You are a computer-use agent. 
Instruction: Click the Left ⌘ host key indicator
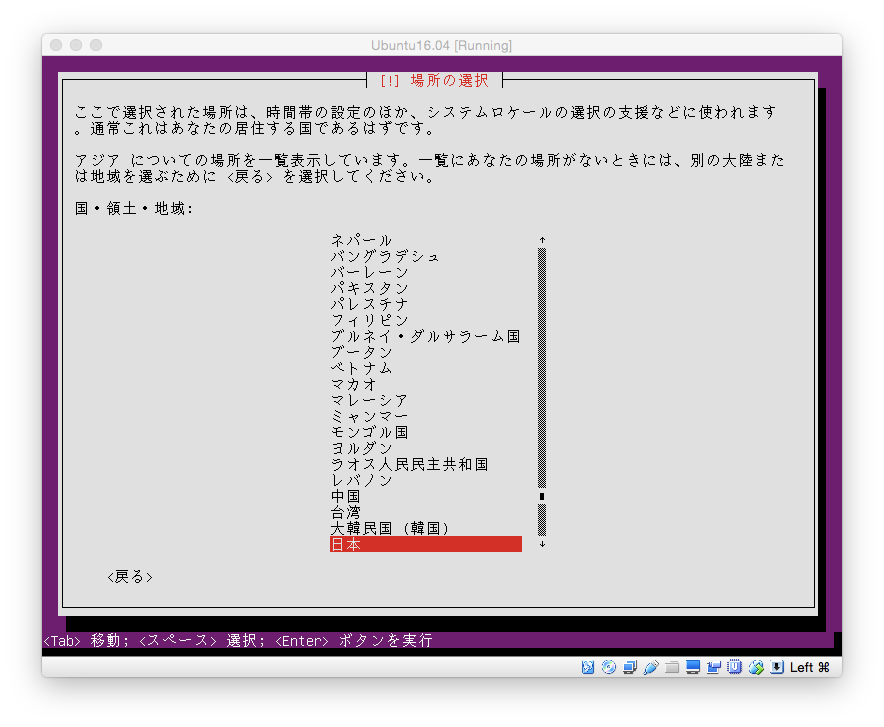click(812, 667)
